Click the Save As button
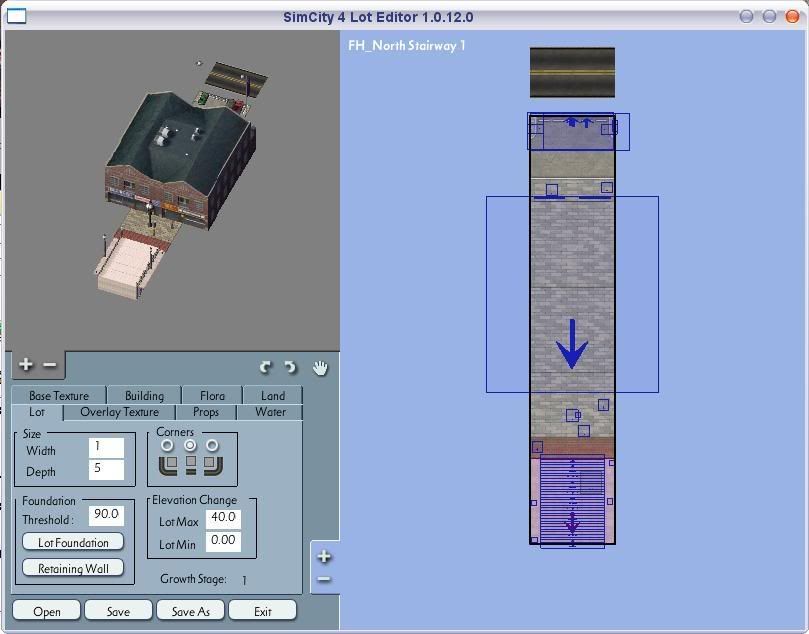Viewport: 809px width, 634px height. [190, 611]
